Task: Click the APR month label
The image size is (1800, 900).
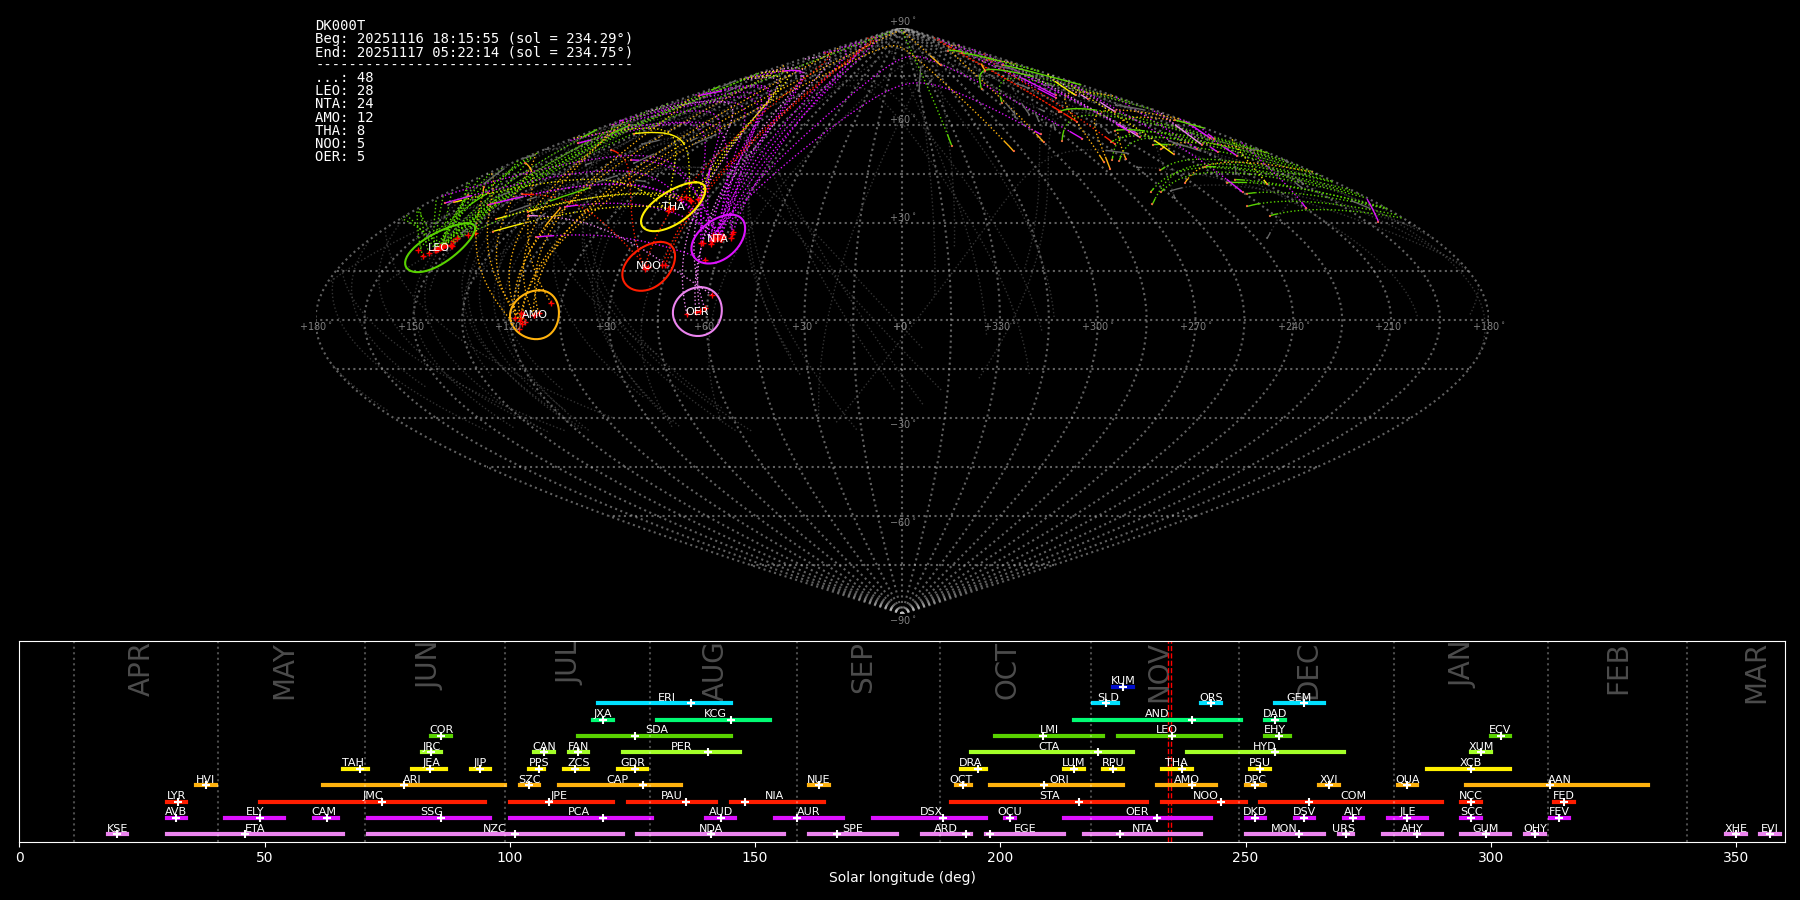Action: pyautogui.click(x=139, y=670)
